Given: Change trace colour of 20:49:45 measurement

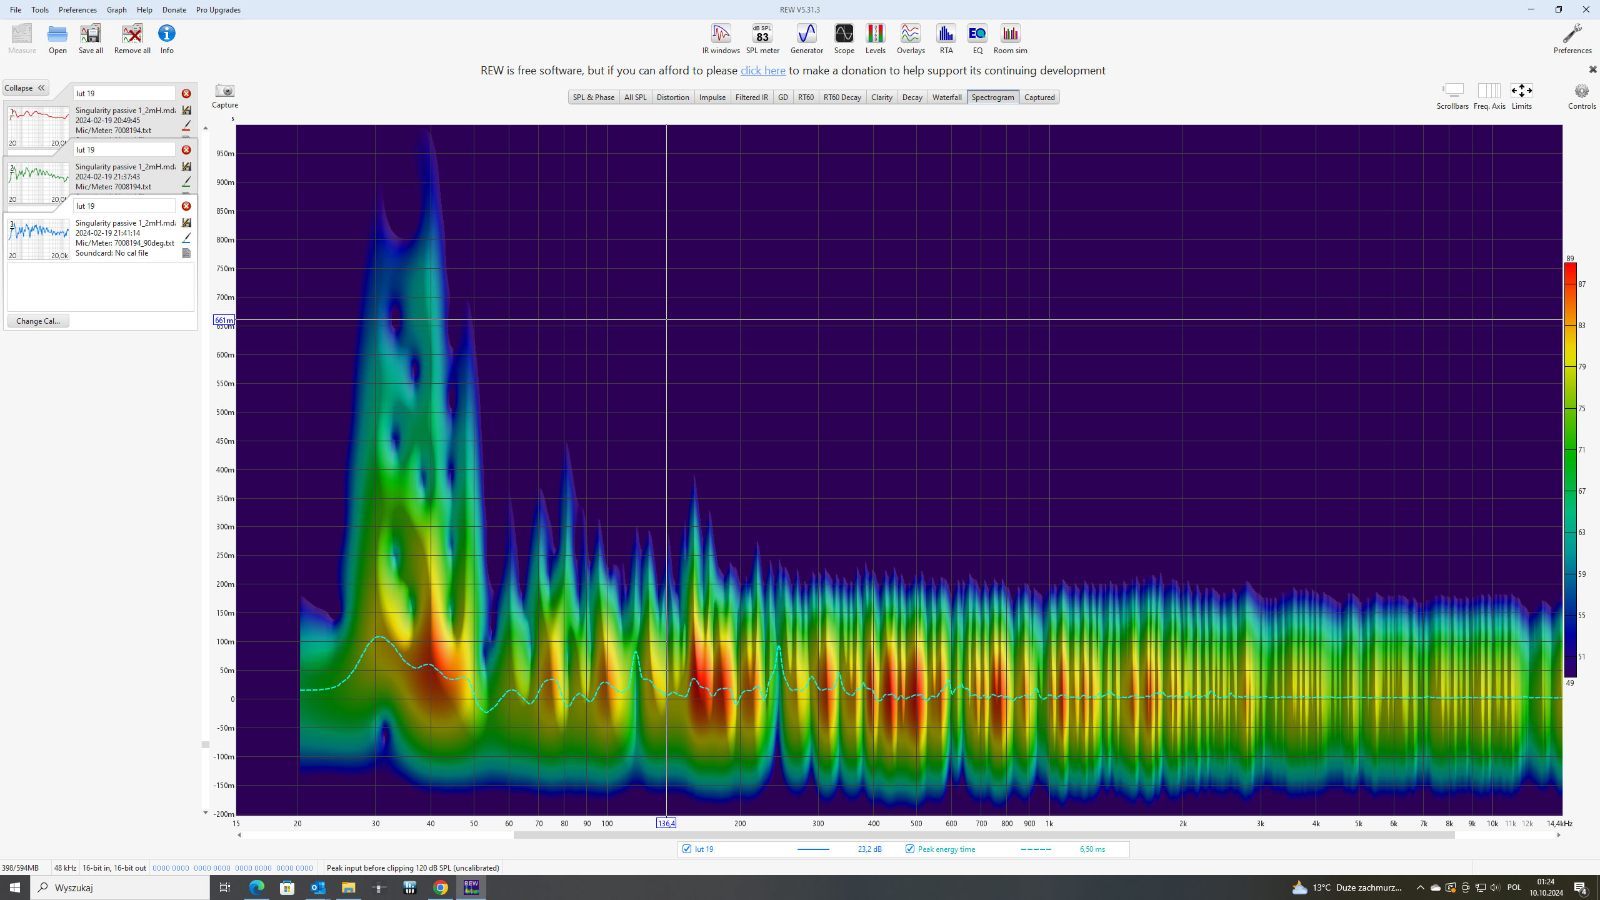Looking at the screenshot, I should tap(186, 126).
